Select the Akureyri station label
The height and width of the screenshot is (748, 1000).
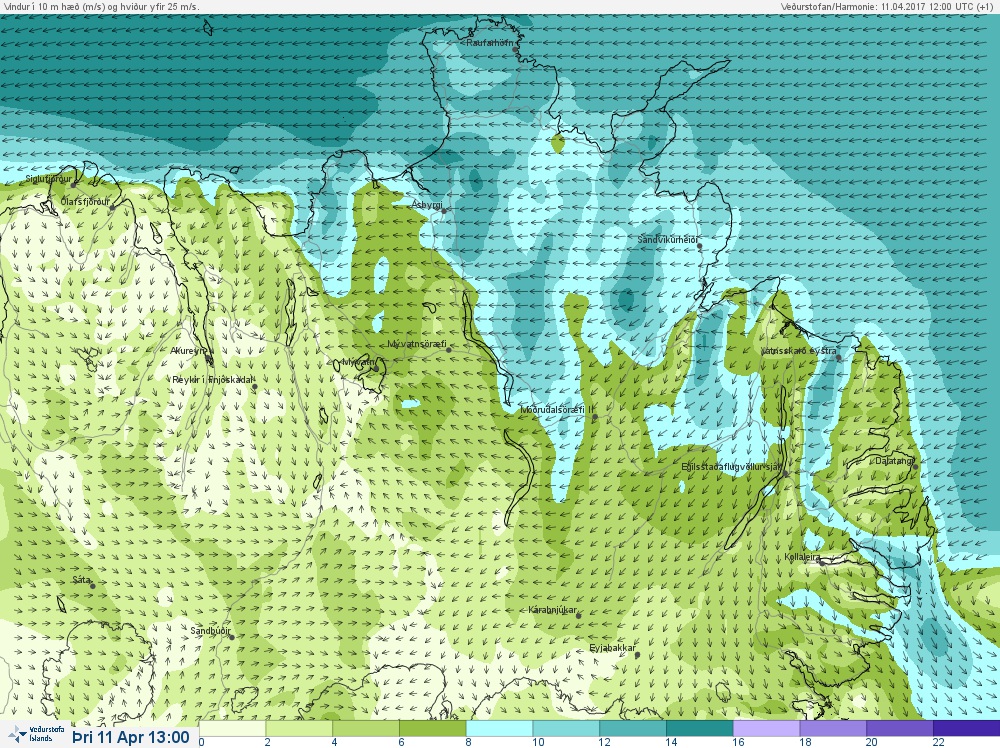(x=189, y=351)
